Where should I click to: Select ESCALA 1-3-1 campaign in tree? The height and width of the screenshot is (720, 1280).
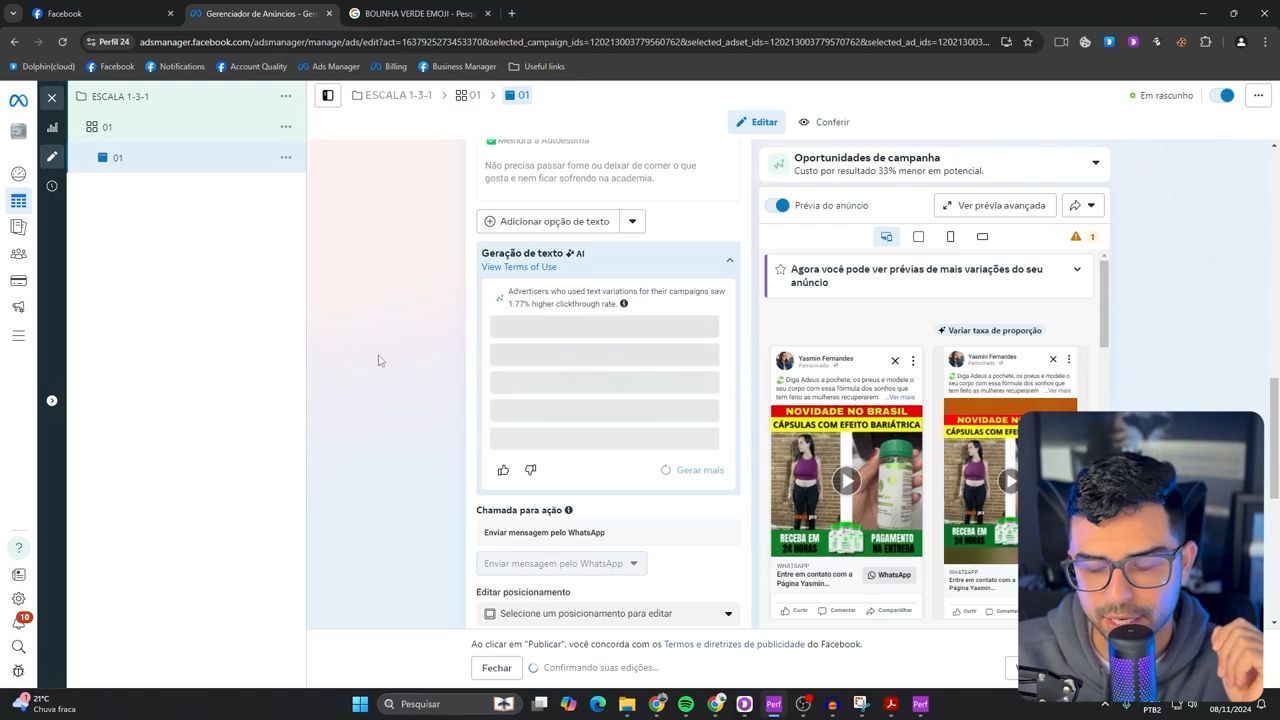[120, 96]
